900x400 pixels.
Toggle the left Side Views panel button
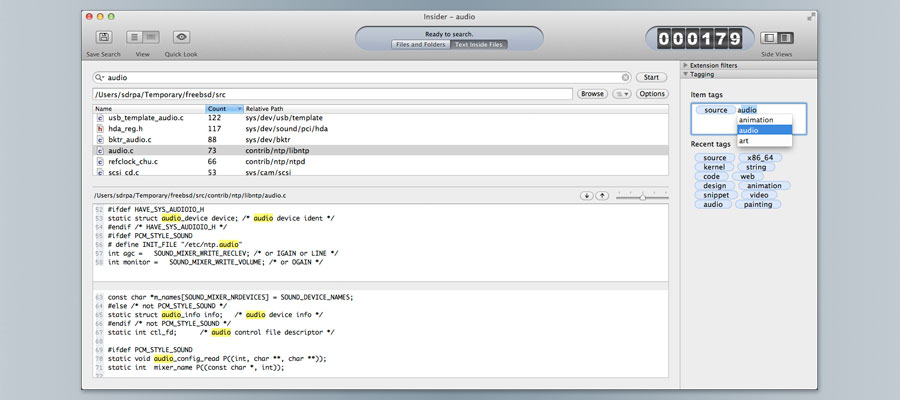(764, 37)
